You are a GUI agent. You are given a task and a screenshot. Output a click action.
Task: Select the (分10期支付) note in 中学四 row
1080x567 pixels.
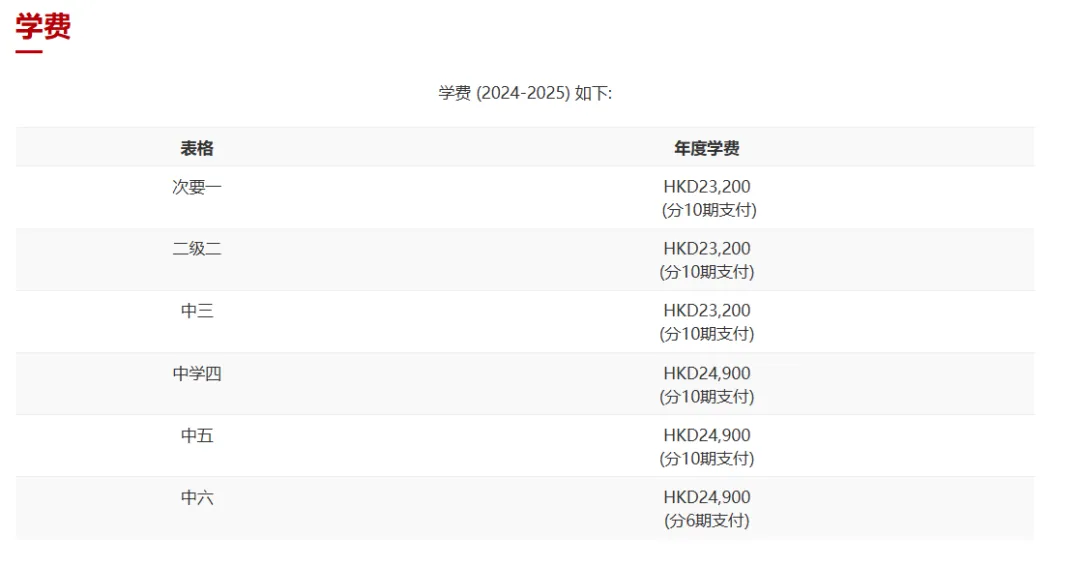706,396
